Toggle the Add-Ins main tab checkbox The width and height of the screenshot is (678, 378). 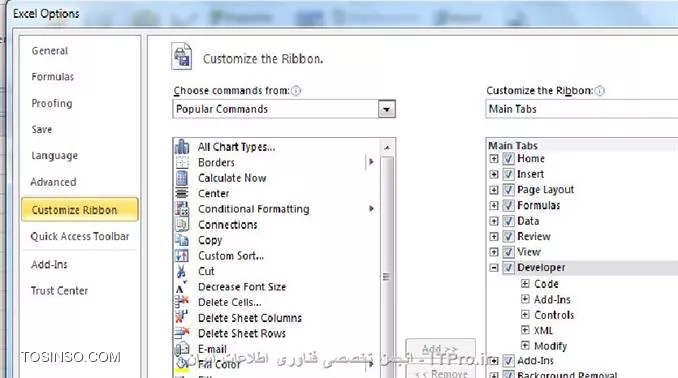click(x=508, y=361)
